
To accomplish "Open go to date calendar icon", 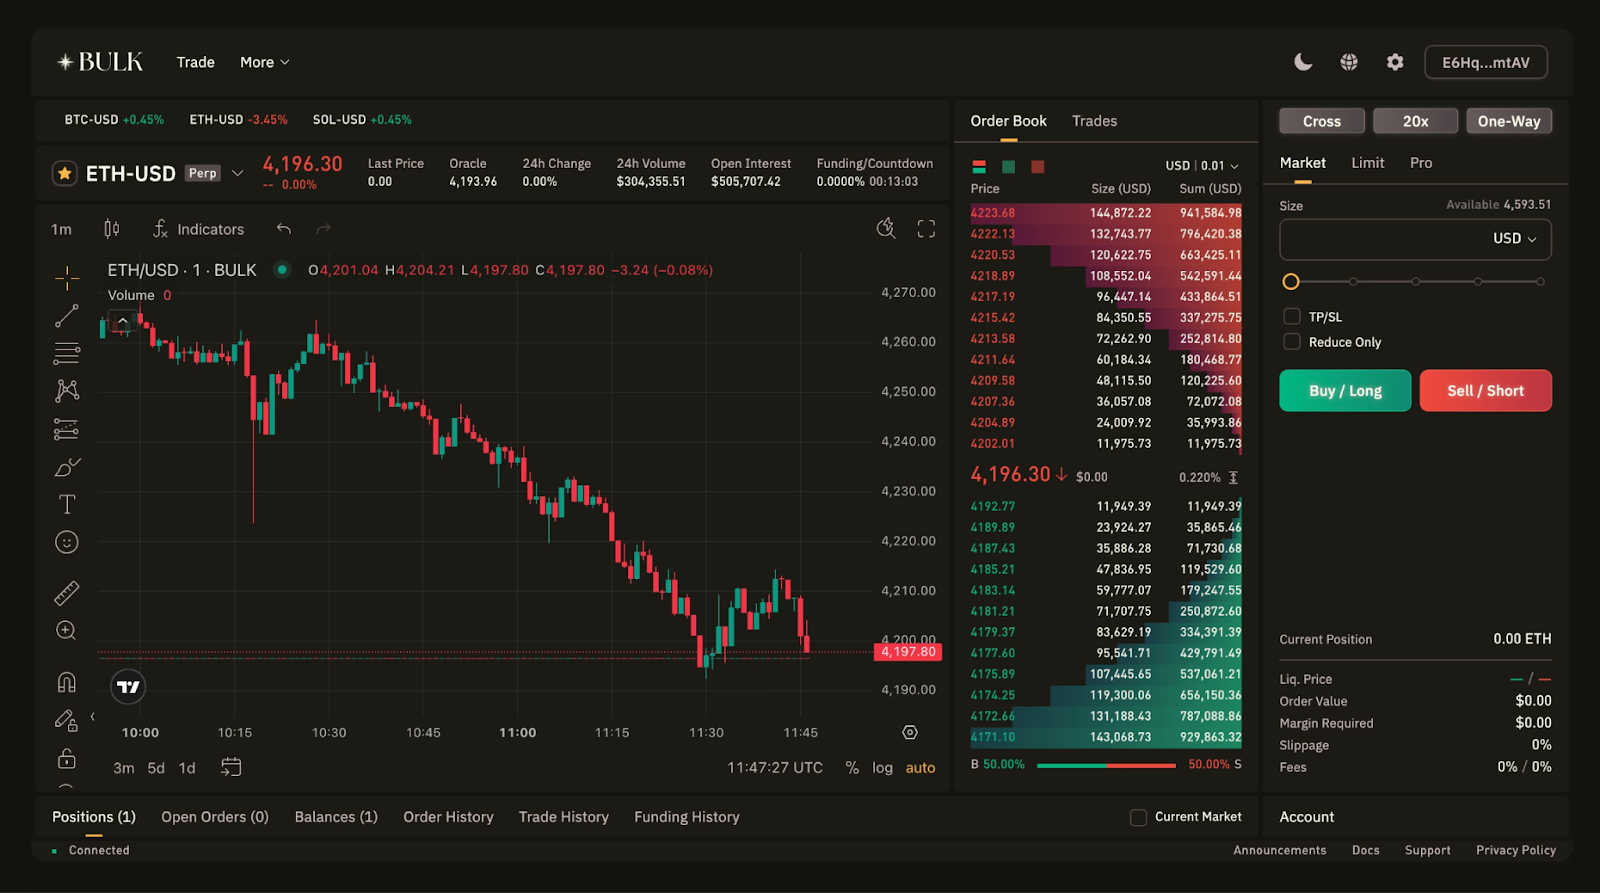I will pyautogui.click(x=231, y=767).
